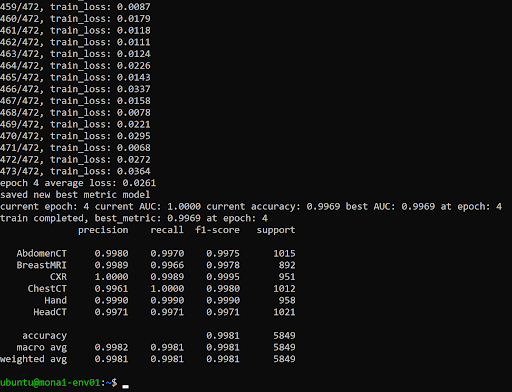
Task: Click the 'f1-score' column header
Action: (x=217, y=230)
